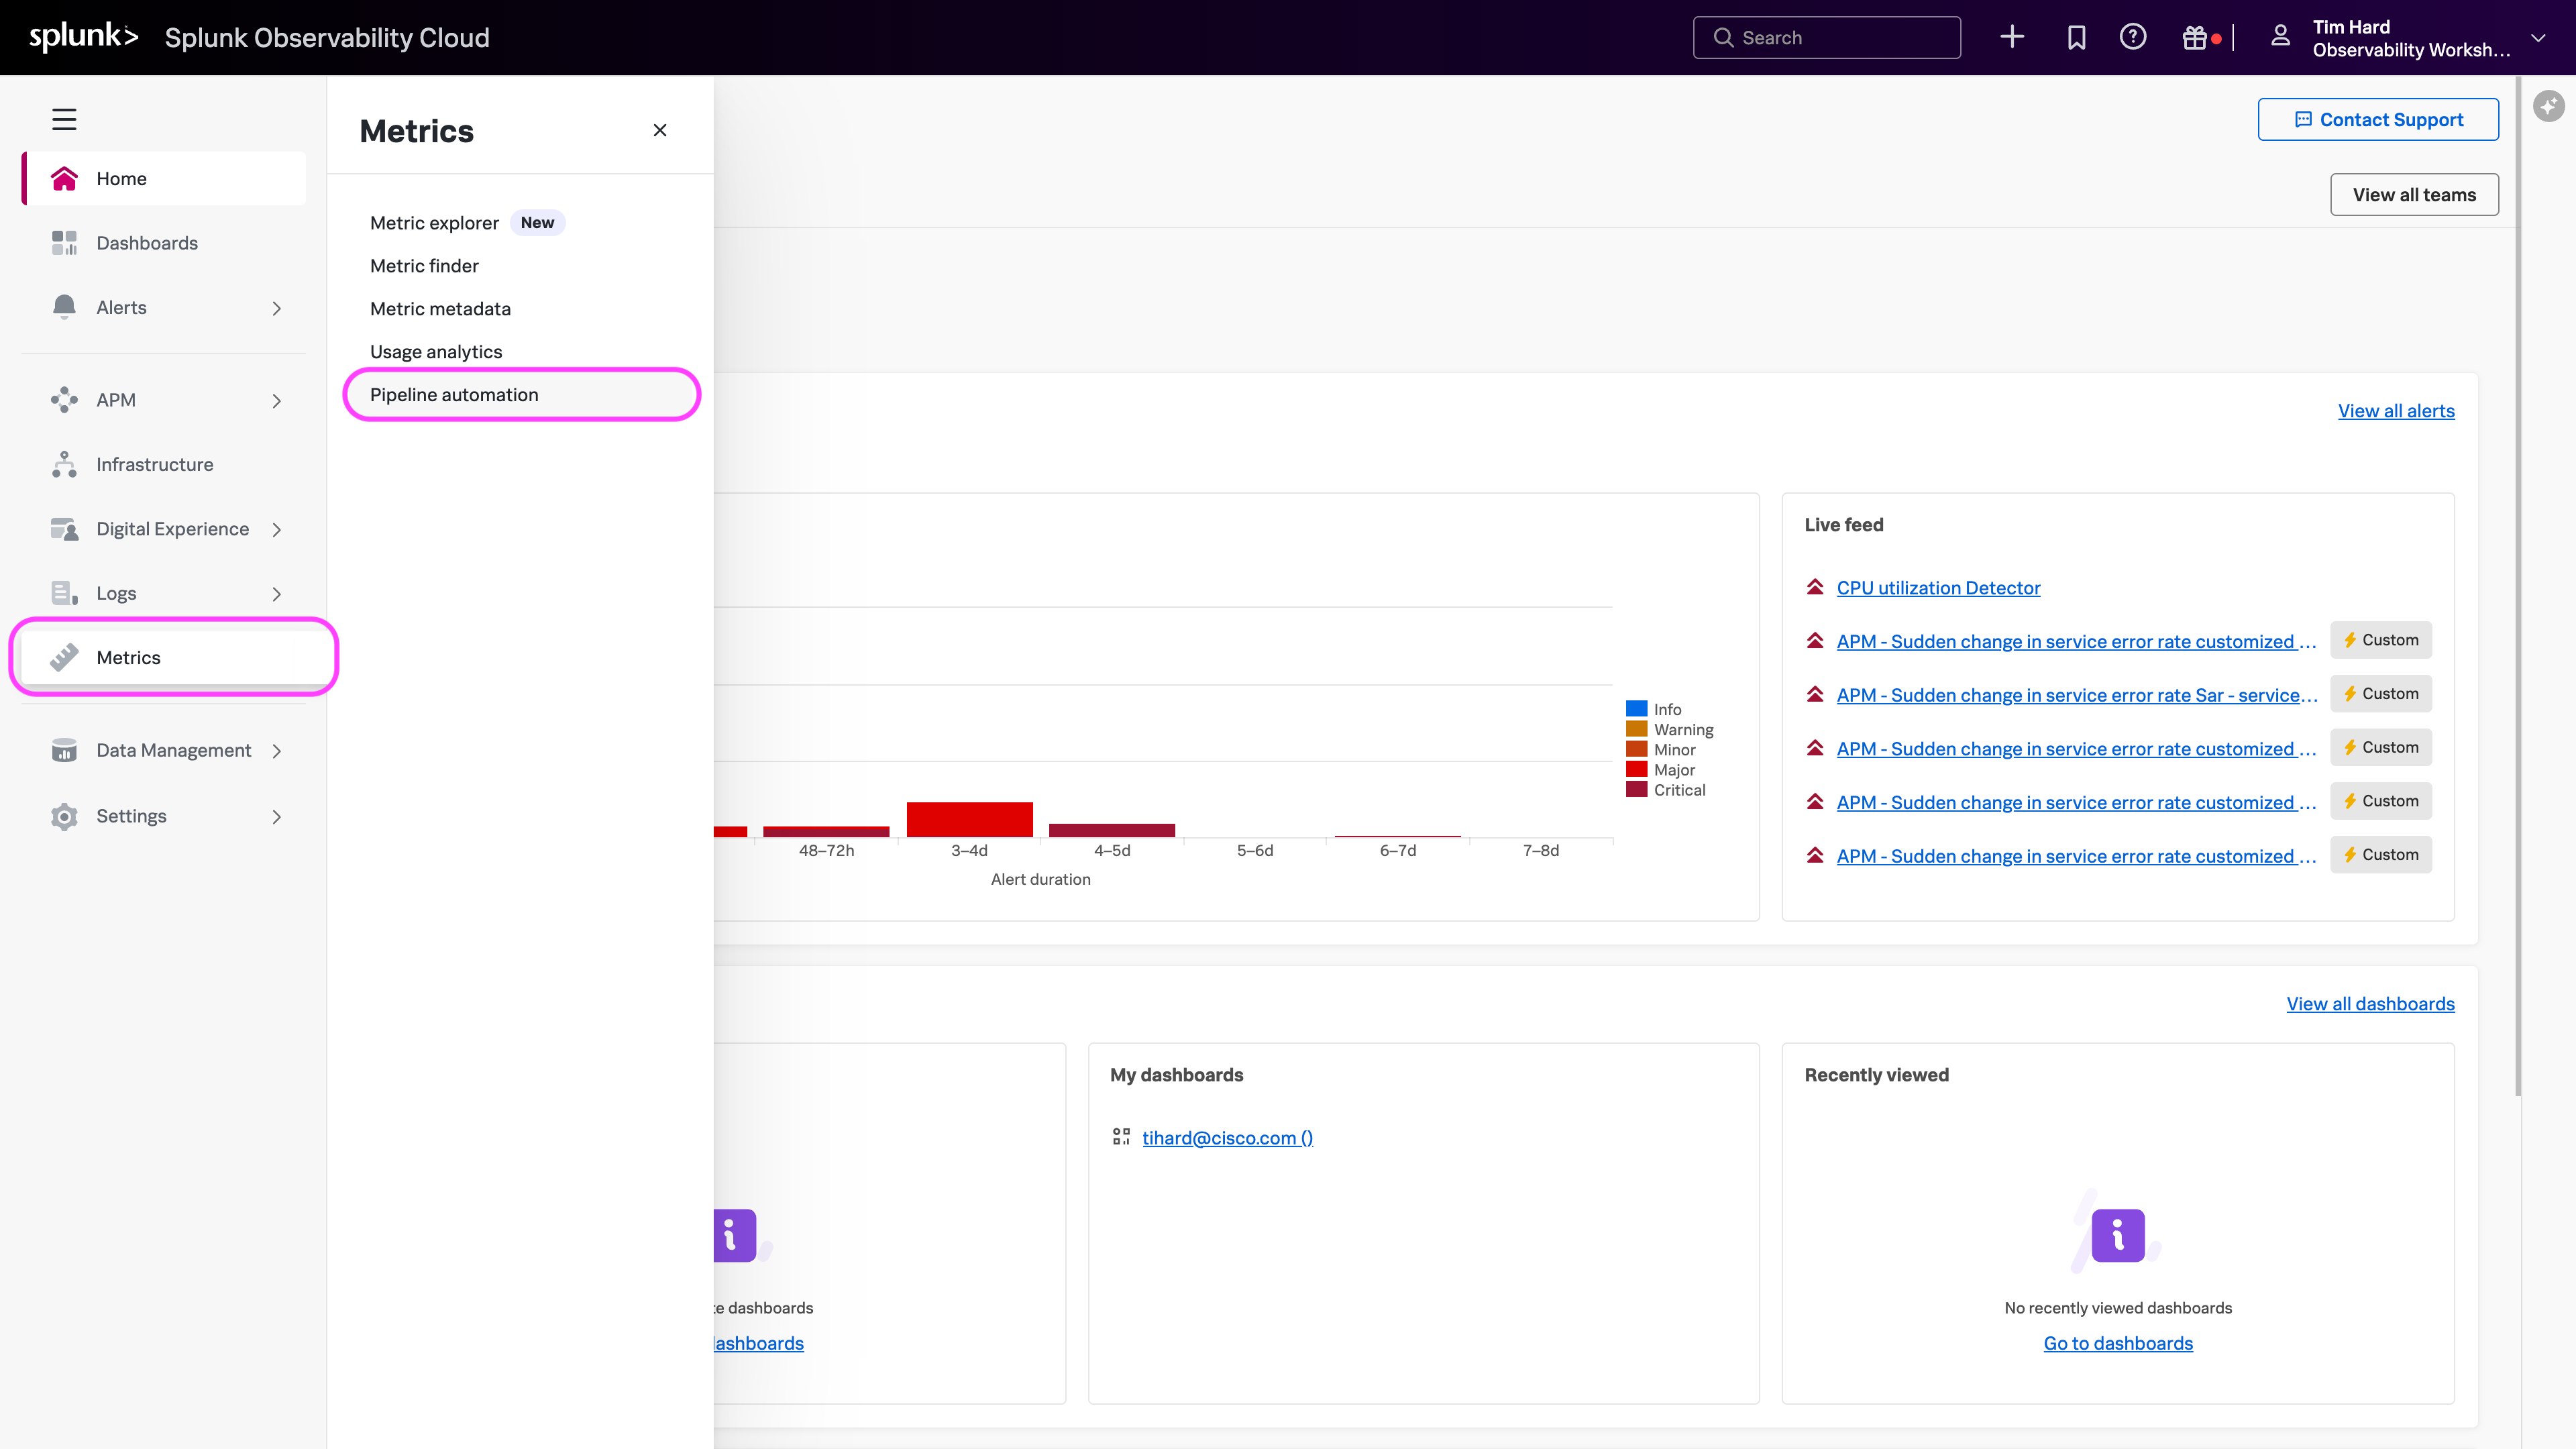Click the AI assistant sparkle icon
The width and height of the screenshot is (2576, 1449).
tap(2549, 105)
